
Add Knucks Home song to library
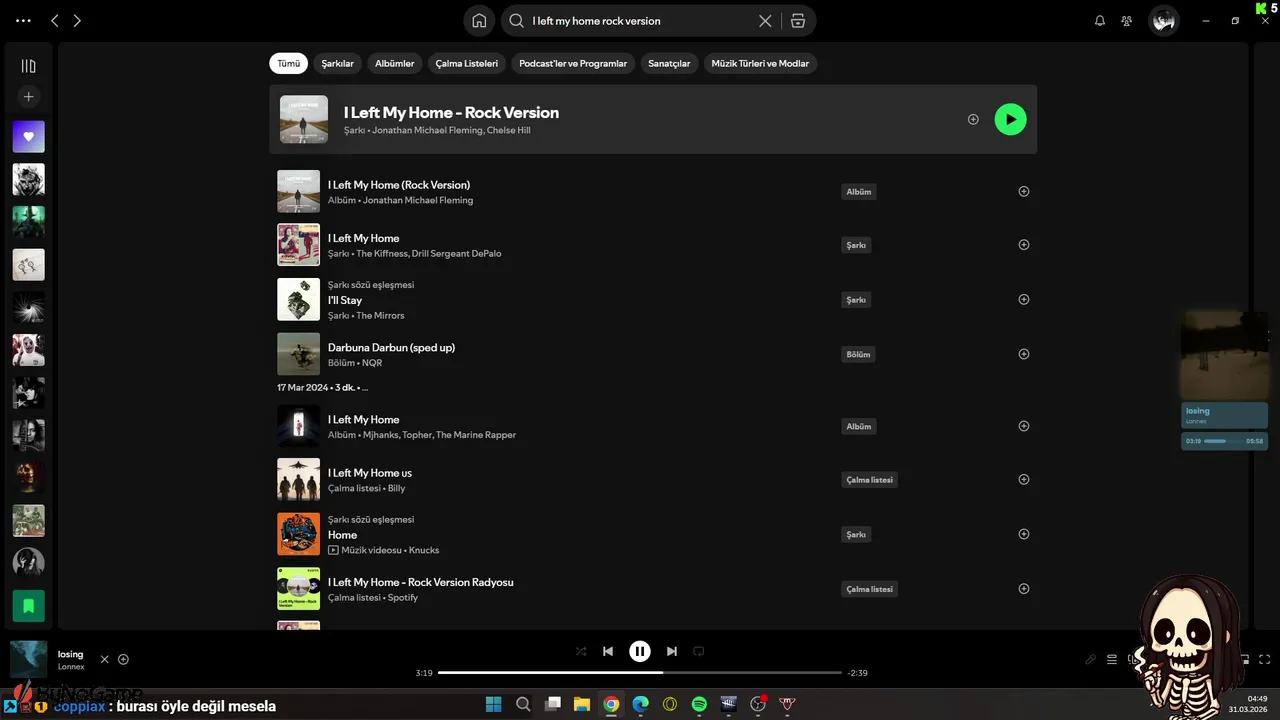tap(1023, 534)
